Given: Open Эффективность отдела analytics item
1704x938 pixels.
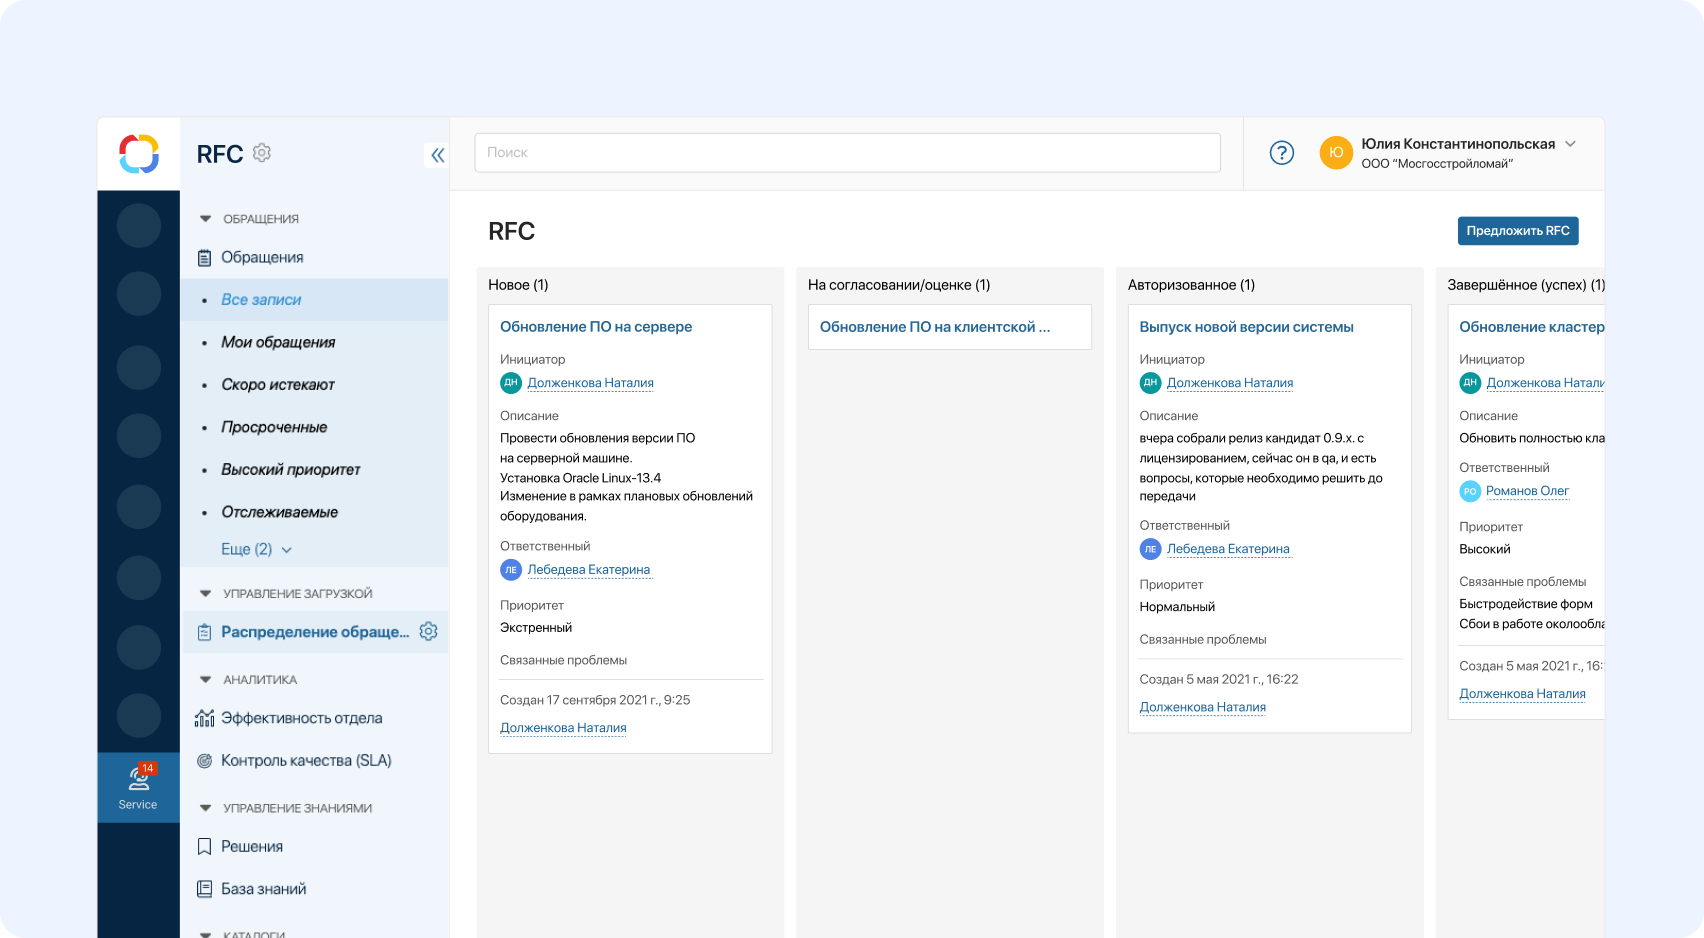Looking at the screenshot, I should (301, 718).
